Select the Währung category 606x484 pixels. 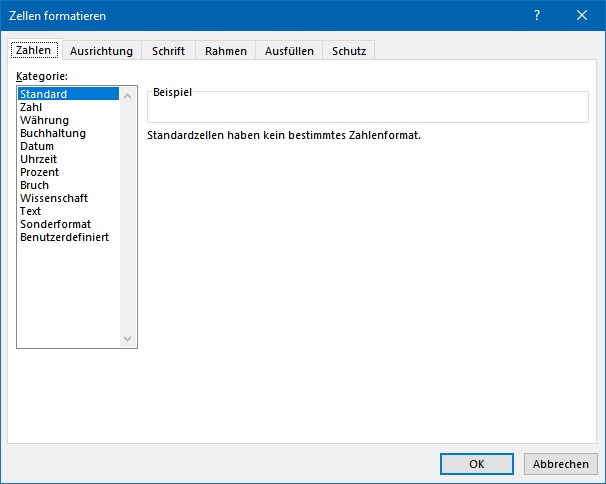(68, 120)
